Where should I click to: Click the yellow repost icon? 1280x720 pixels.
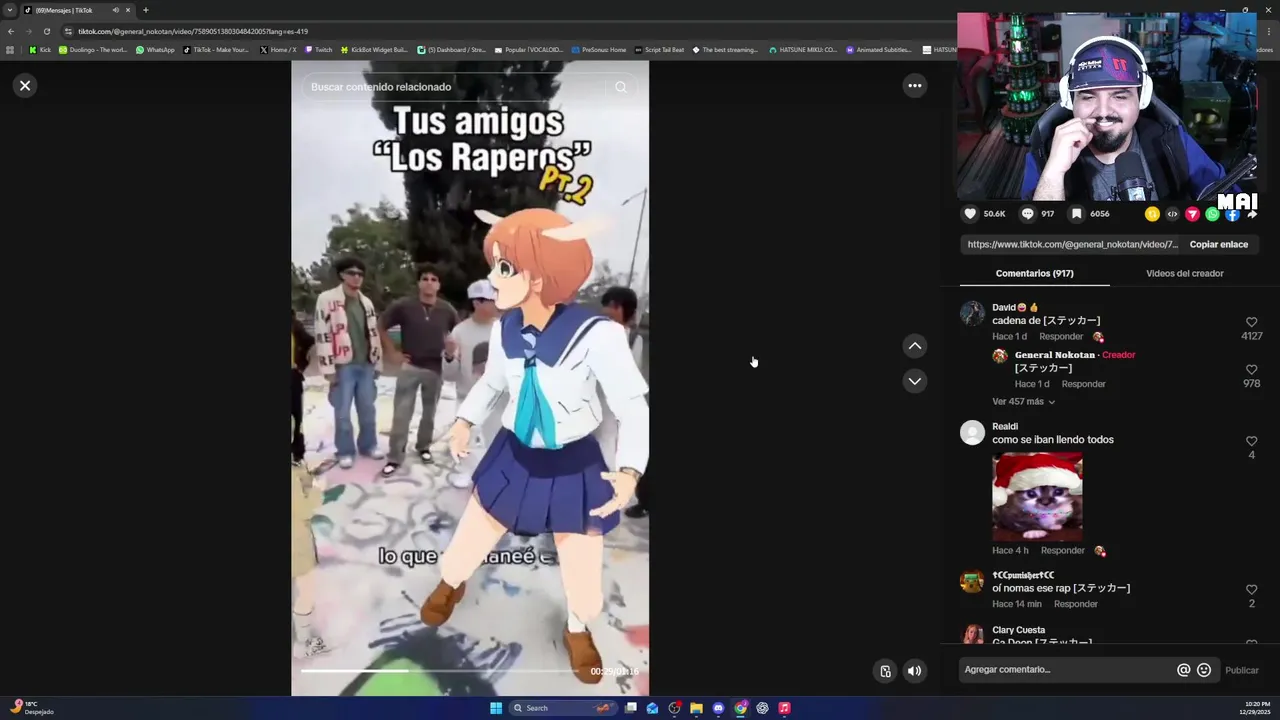pos(1152,214)
